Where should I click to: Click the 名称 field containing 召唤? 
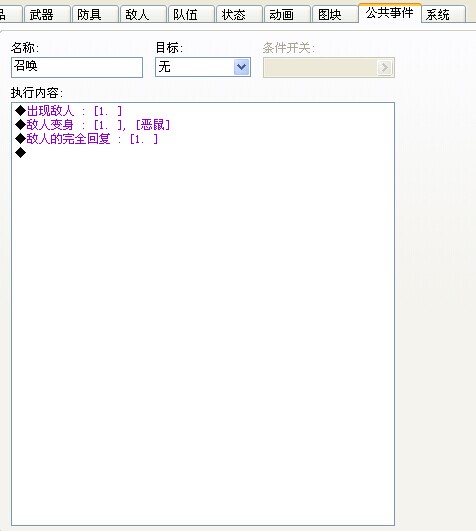pos(77,67)
